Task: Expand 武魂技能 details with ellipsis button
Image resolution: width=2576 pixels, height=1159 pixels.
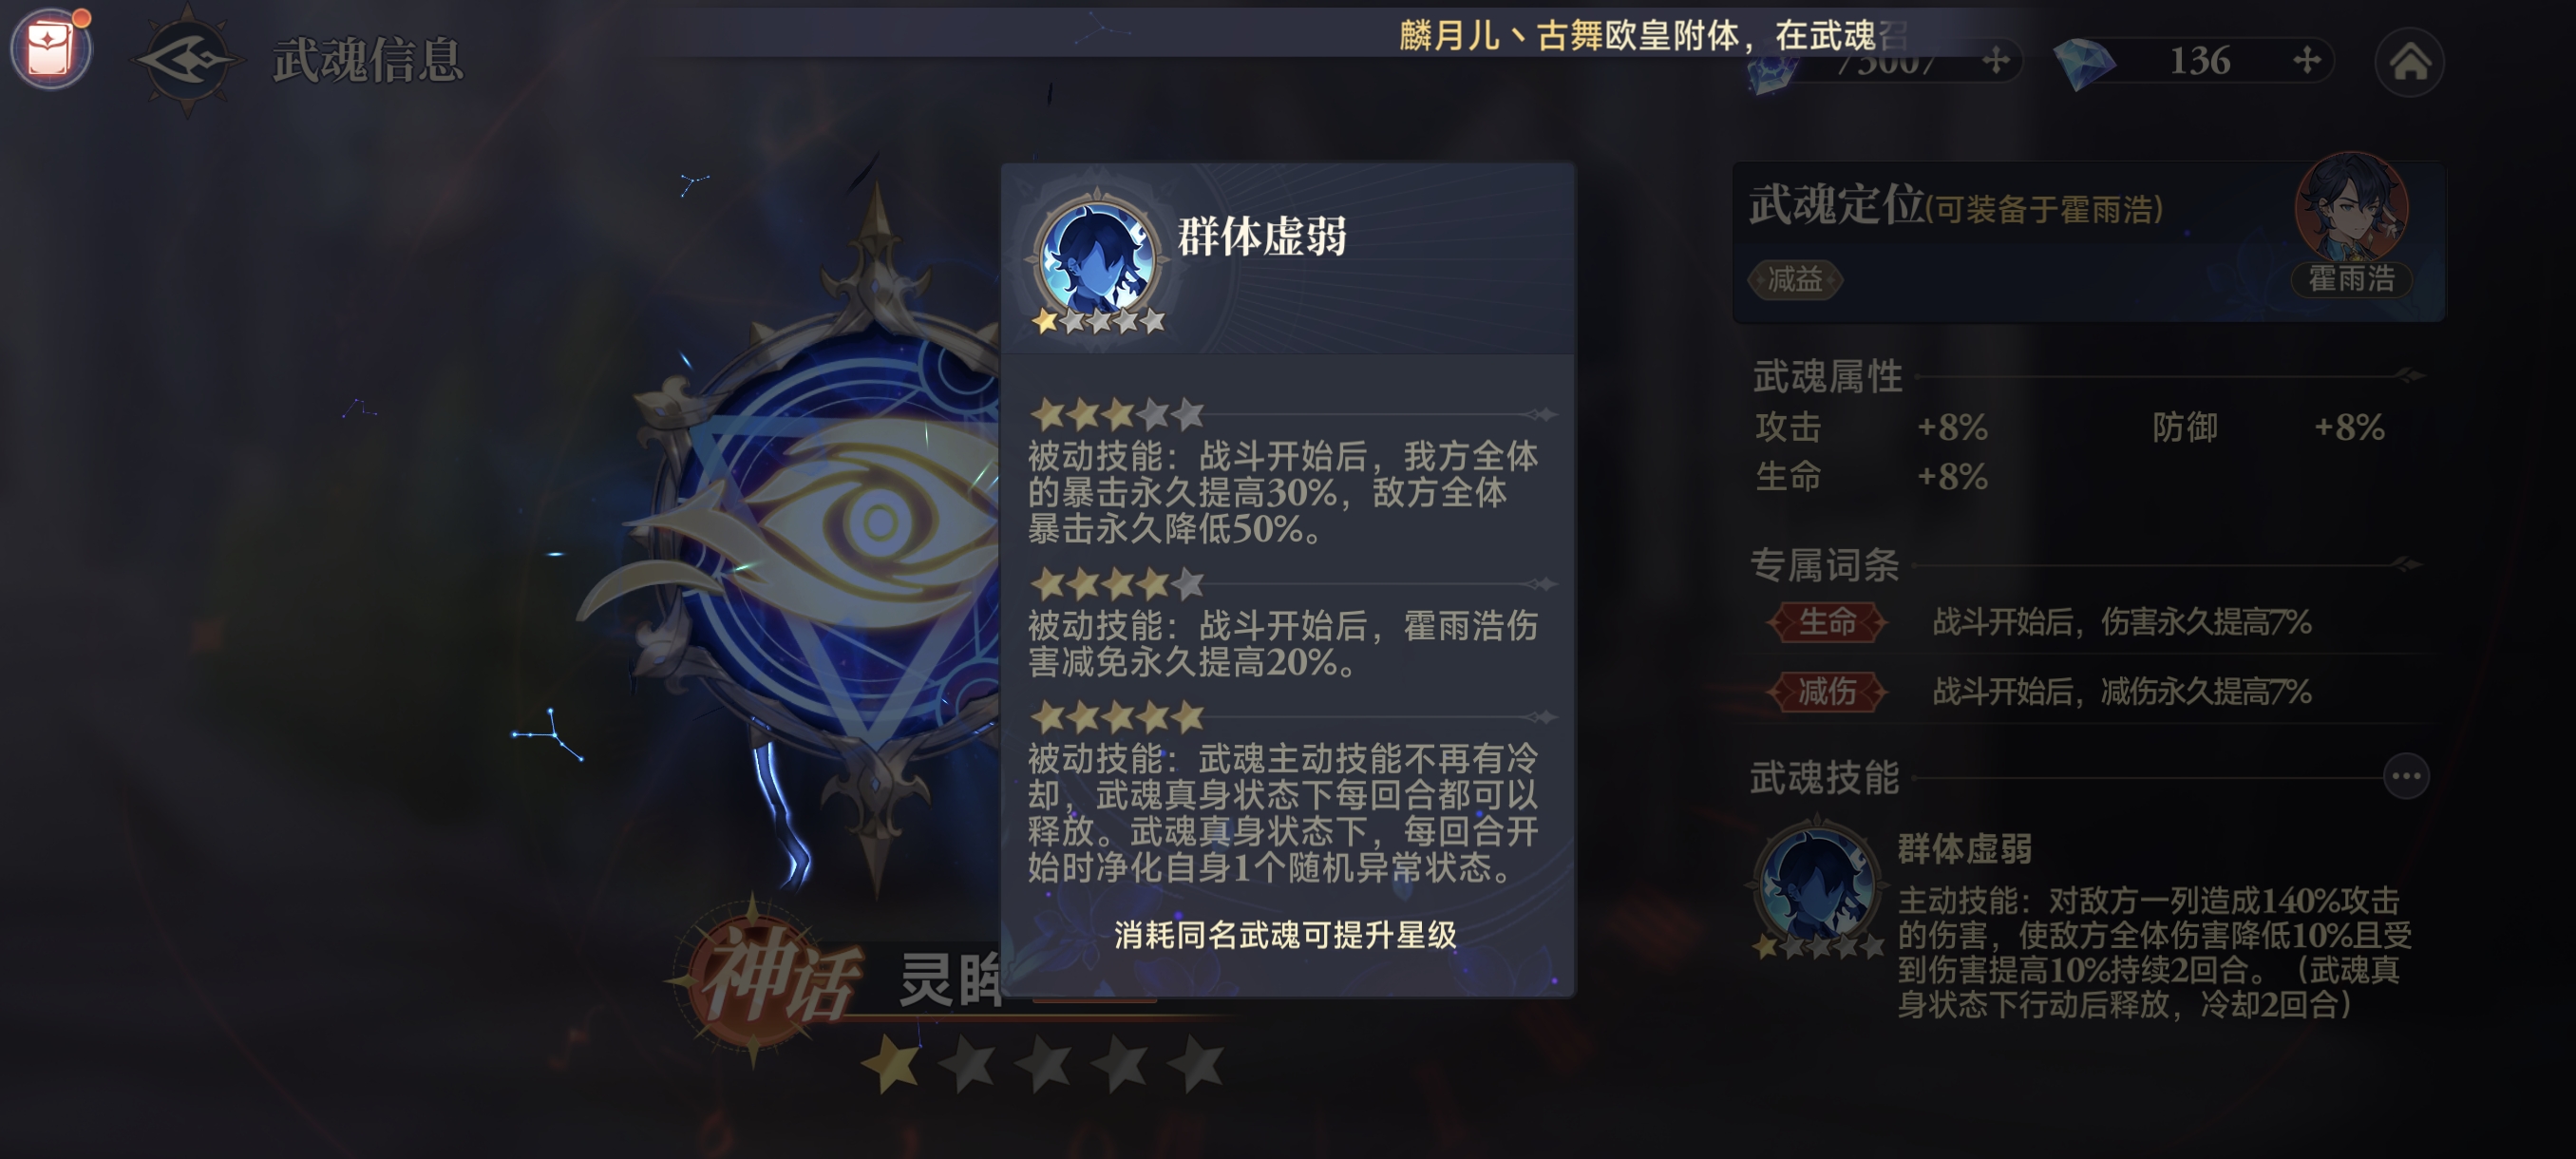Action: point(2406,776)
